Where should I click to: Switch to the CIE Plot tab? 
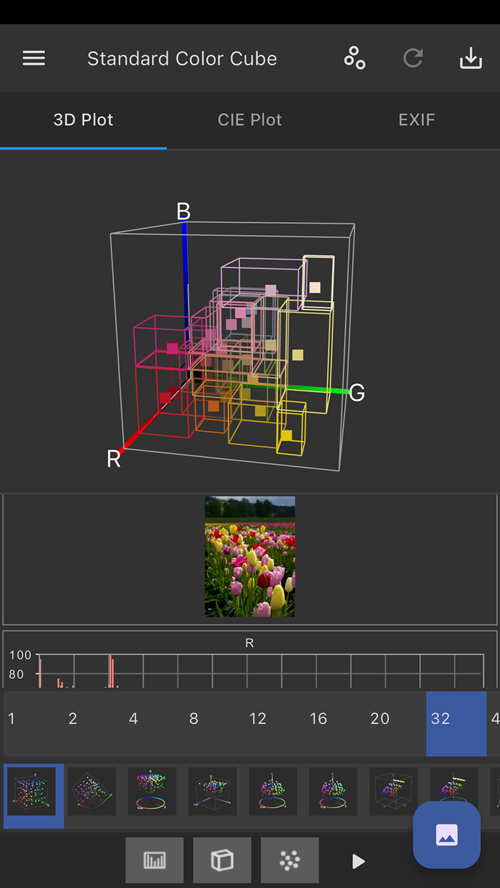tap(250, 120)
